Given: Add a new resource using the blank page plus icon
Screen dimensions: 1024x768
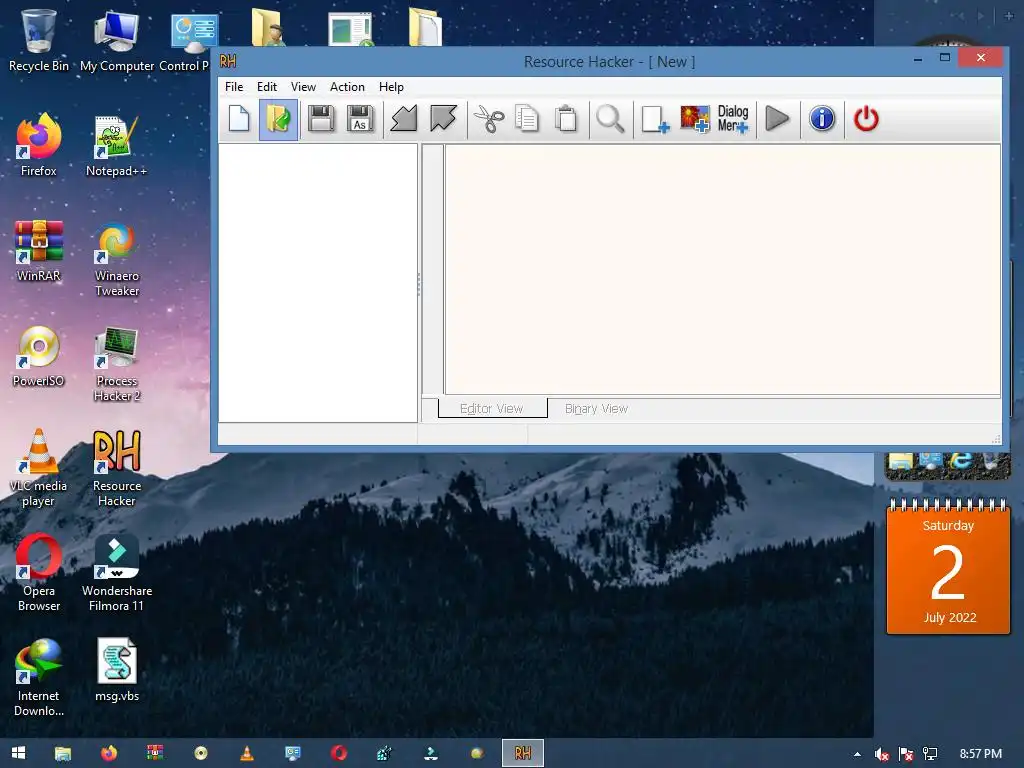Looking at the screenshot, I should coord(655,119).
